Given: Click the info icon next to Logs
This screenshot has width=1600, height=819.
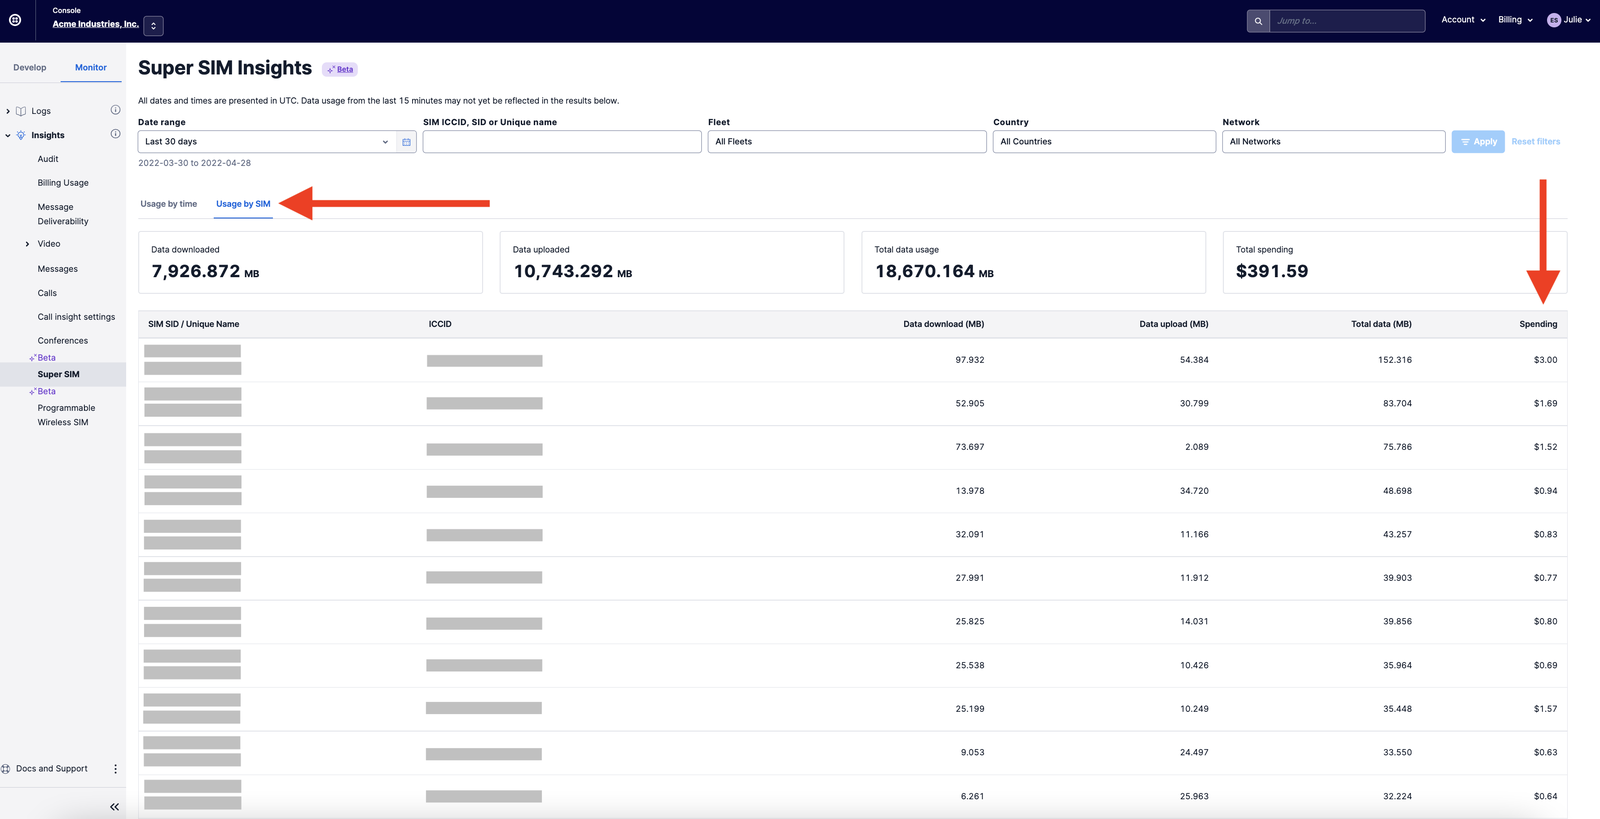Looking at the screenshot, I should click(x=115, y=110).
